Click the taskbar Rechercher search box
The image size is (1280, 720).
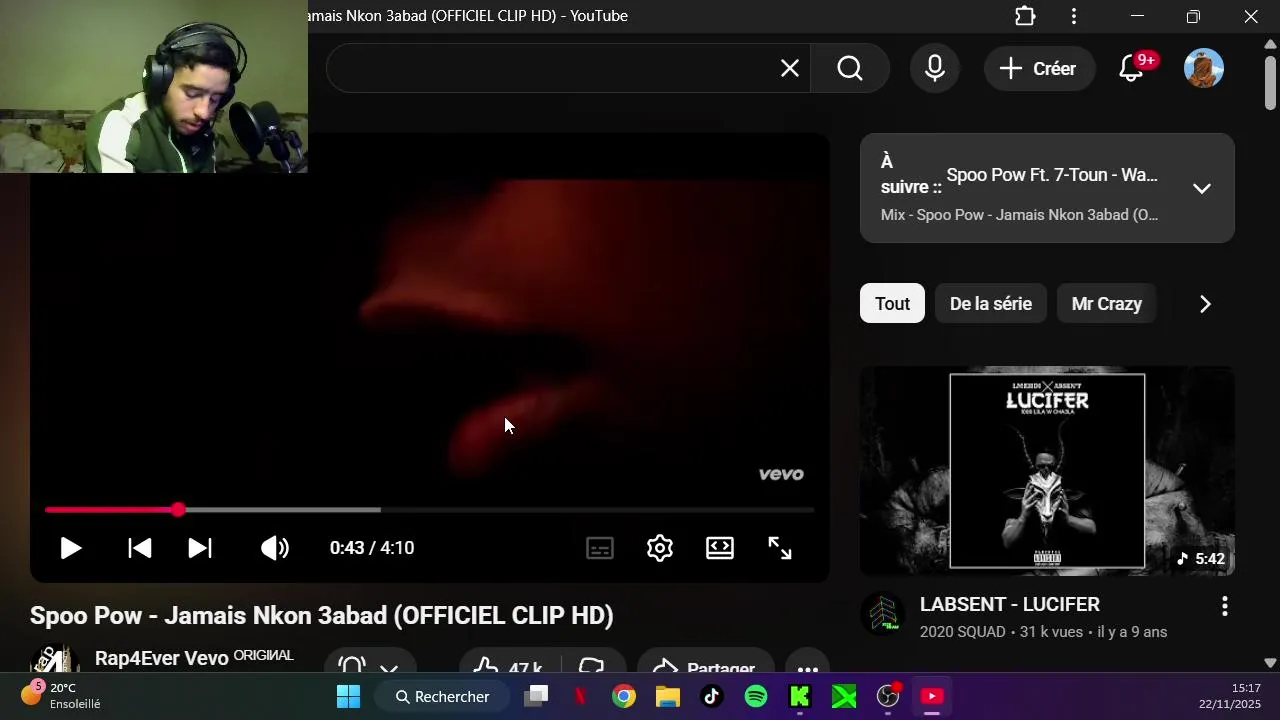(x=442, y=696)
